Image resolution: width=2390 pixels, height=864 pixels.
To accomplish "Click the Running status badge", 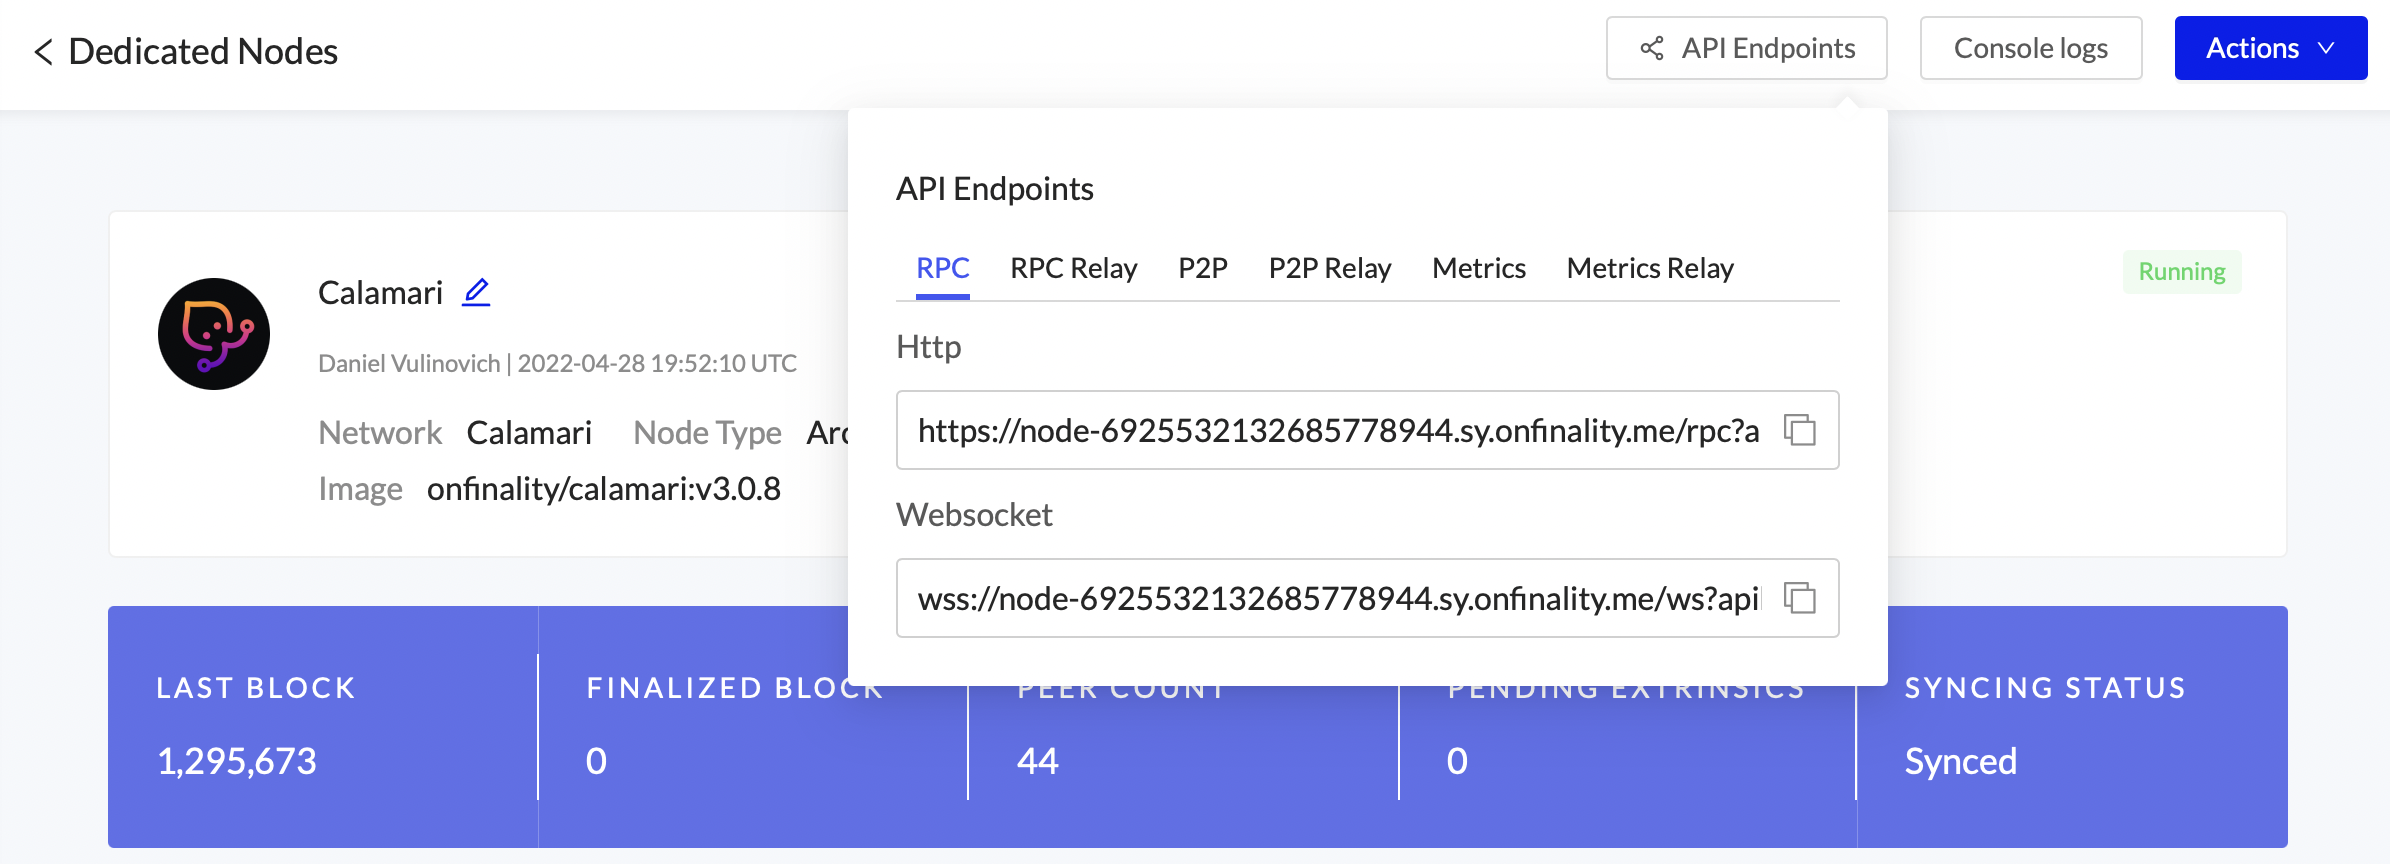I will pyautogui.click(x=2181, y=272).
